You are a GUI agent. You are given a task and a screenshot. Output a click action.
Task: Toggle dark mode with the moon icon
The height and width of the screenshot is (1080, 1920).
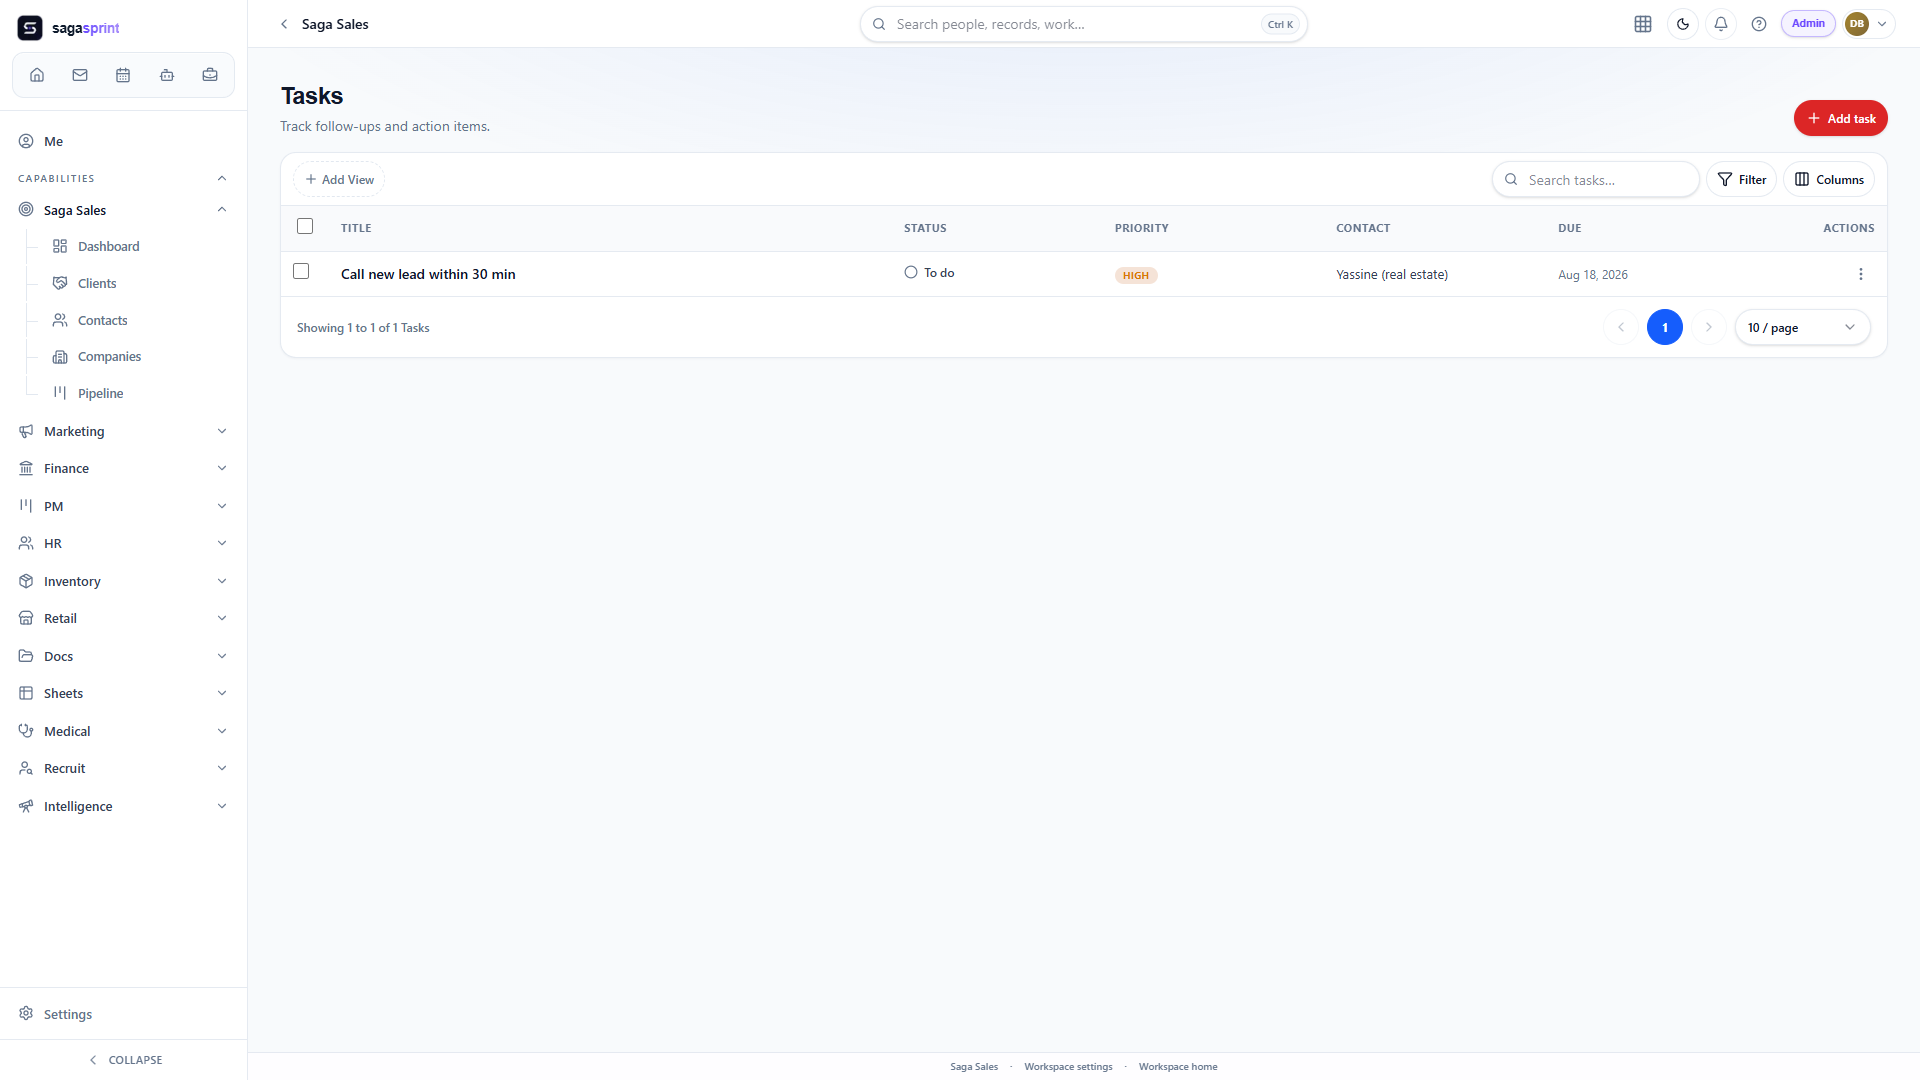point(1683,24)
